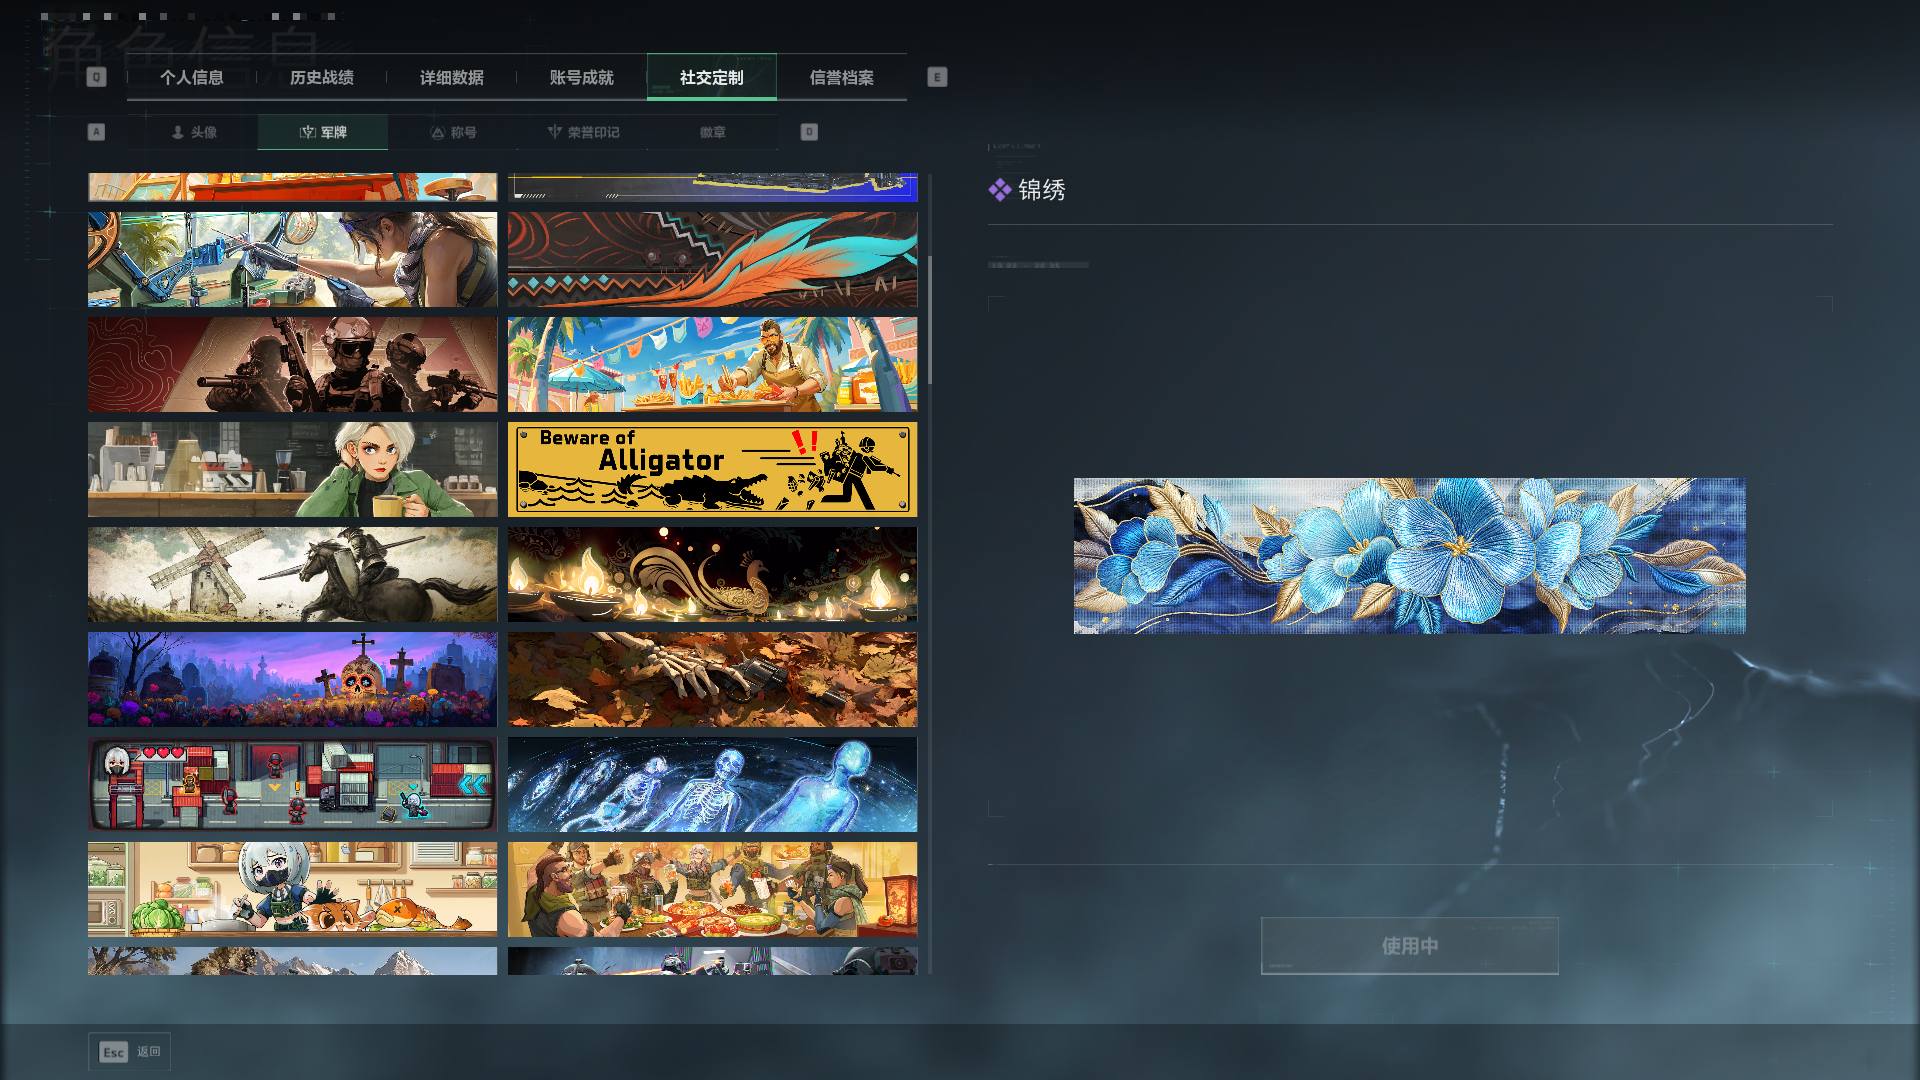This screenshot has width=1920, height=1080.
Task: Select the orange feather tribal pattern dog tag
Action: click(712, 259)
